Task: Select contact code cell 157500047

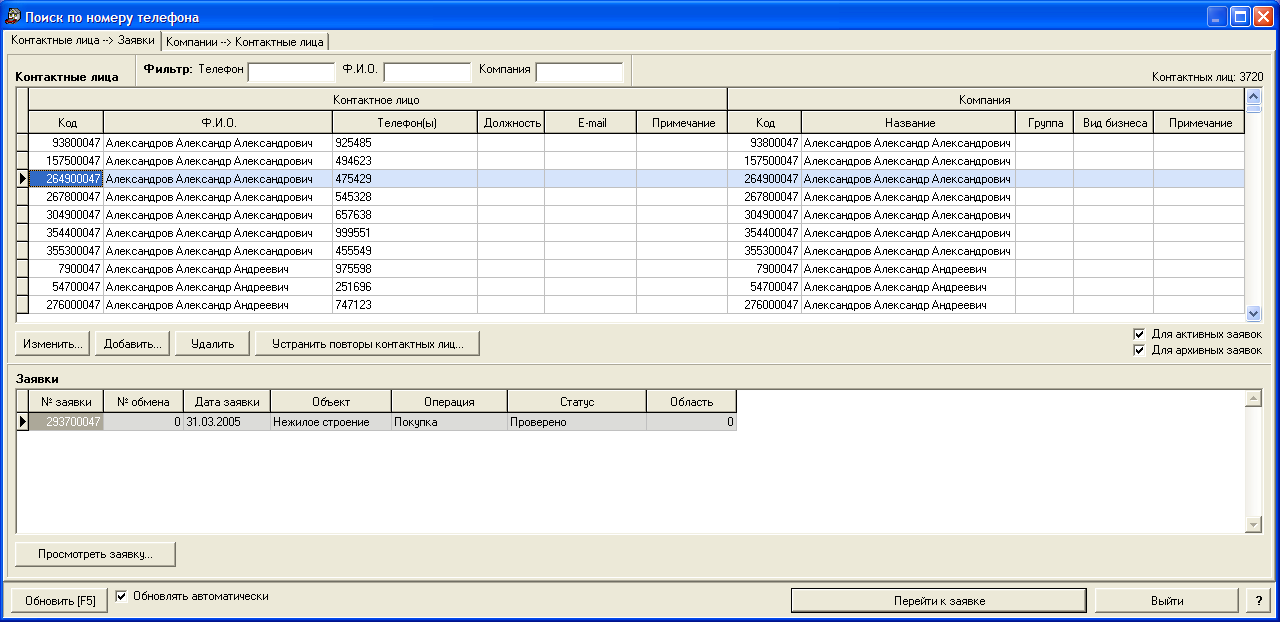Action: [66, 161]
